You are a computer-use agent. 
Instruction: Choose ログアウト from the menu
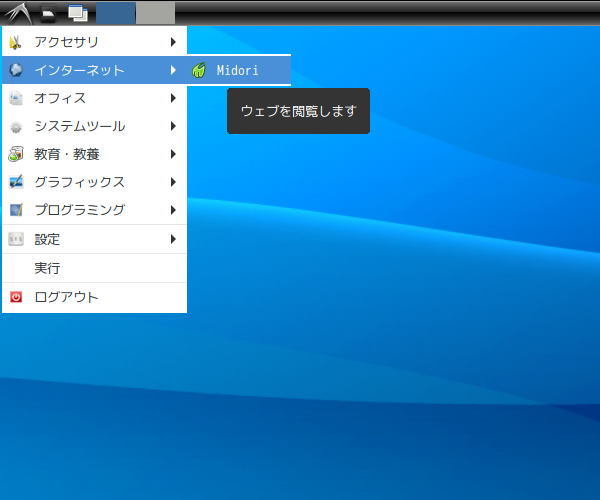95,297
